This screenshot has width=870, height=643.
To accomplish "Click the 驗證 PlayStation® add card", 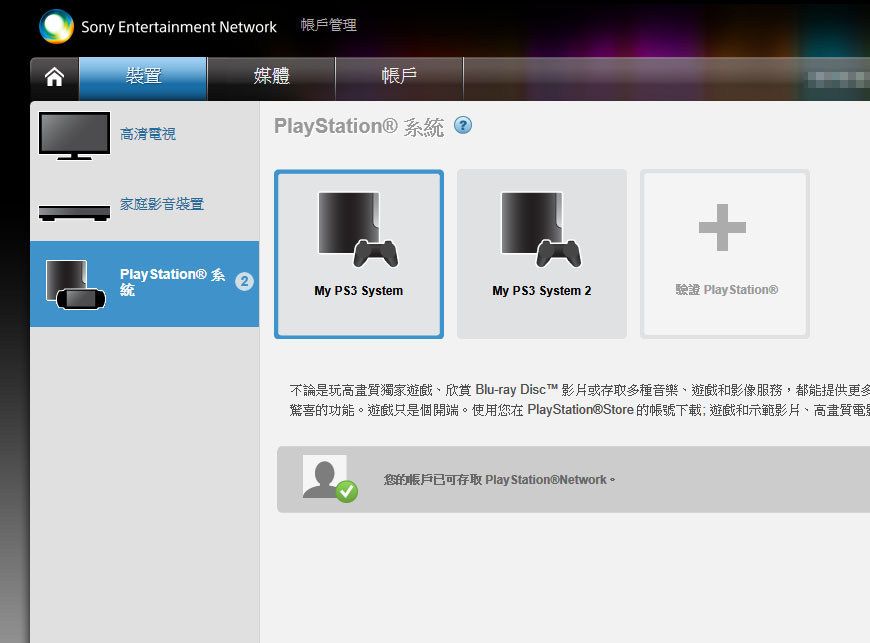I will (725, 254).
